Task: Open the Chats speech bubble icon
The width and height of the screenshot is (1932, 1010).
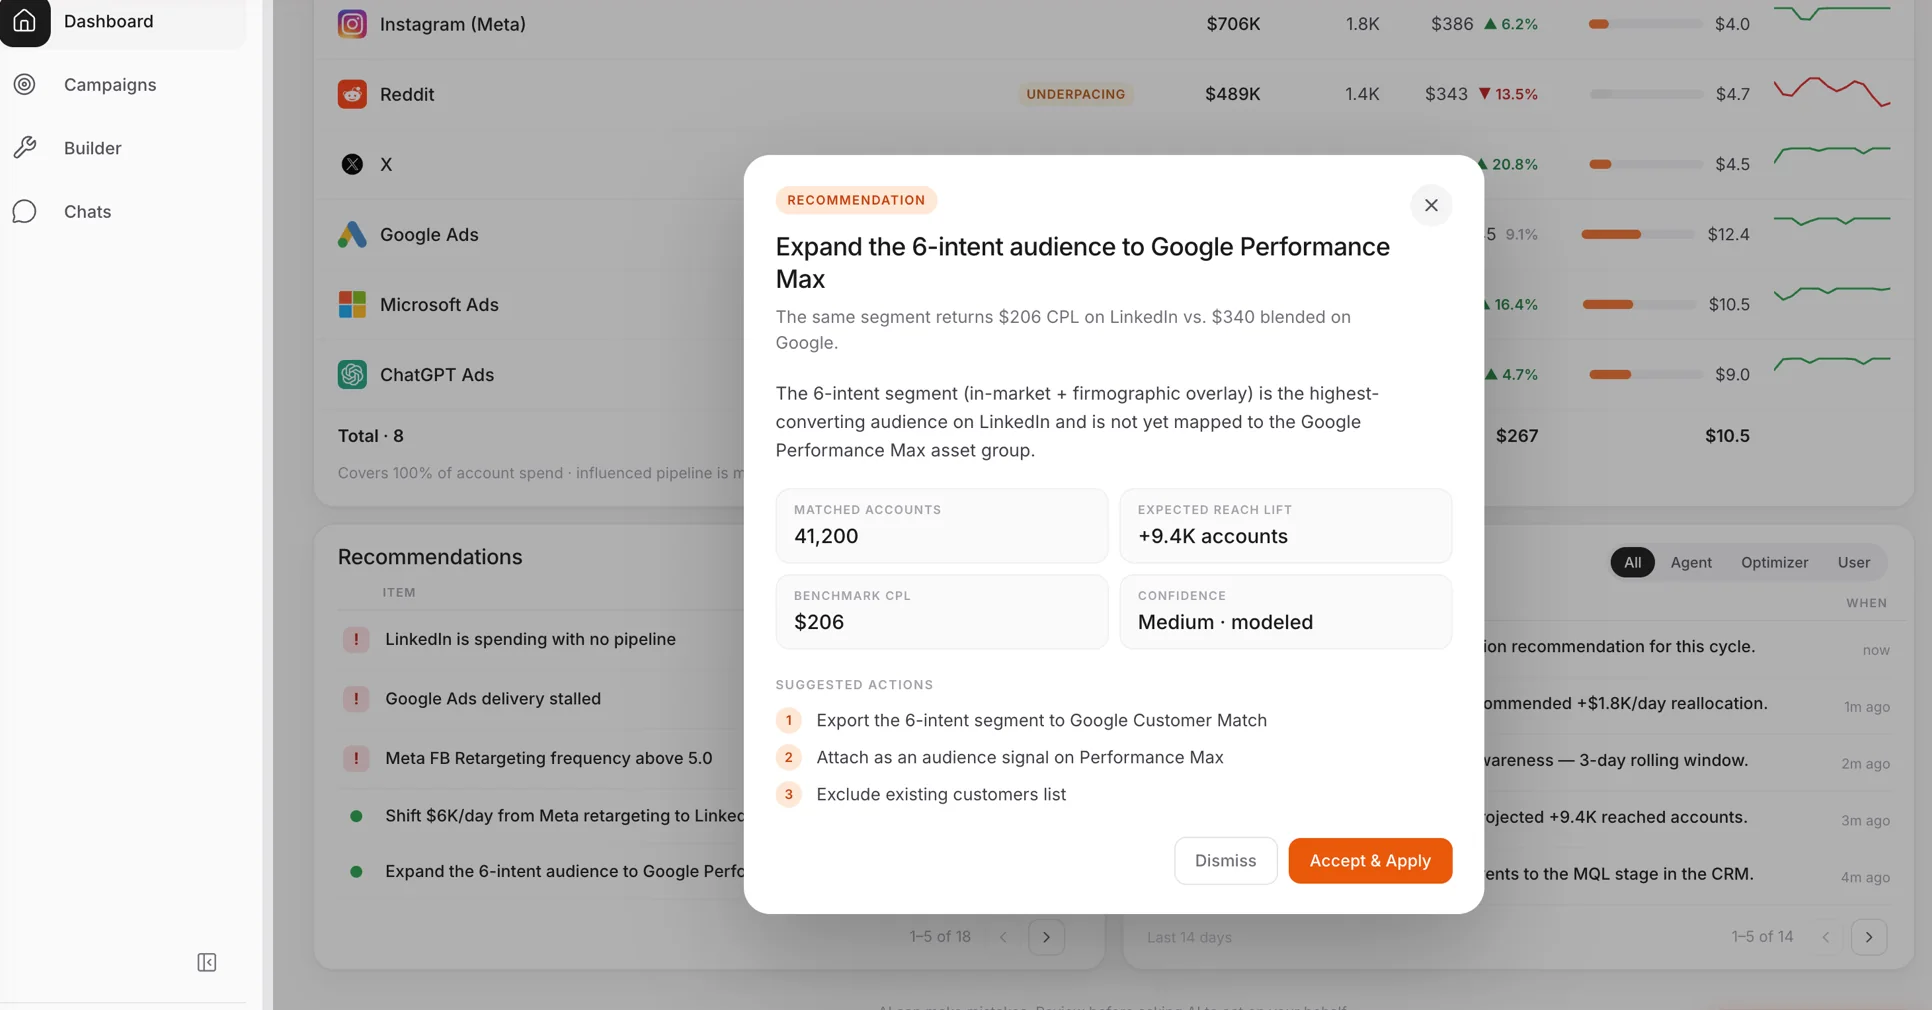Action: [x=24, y=212]
